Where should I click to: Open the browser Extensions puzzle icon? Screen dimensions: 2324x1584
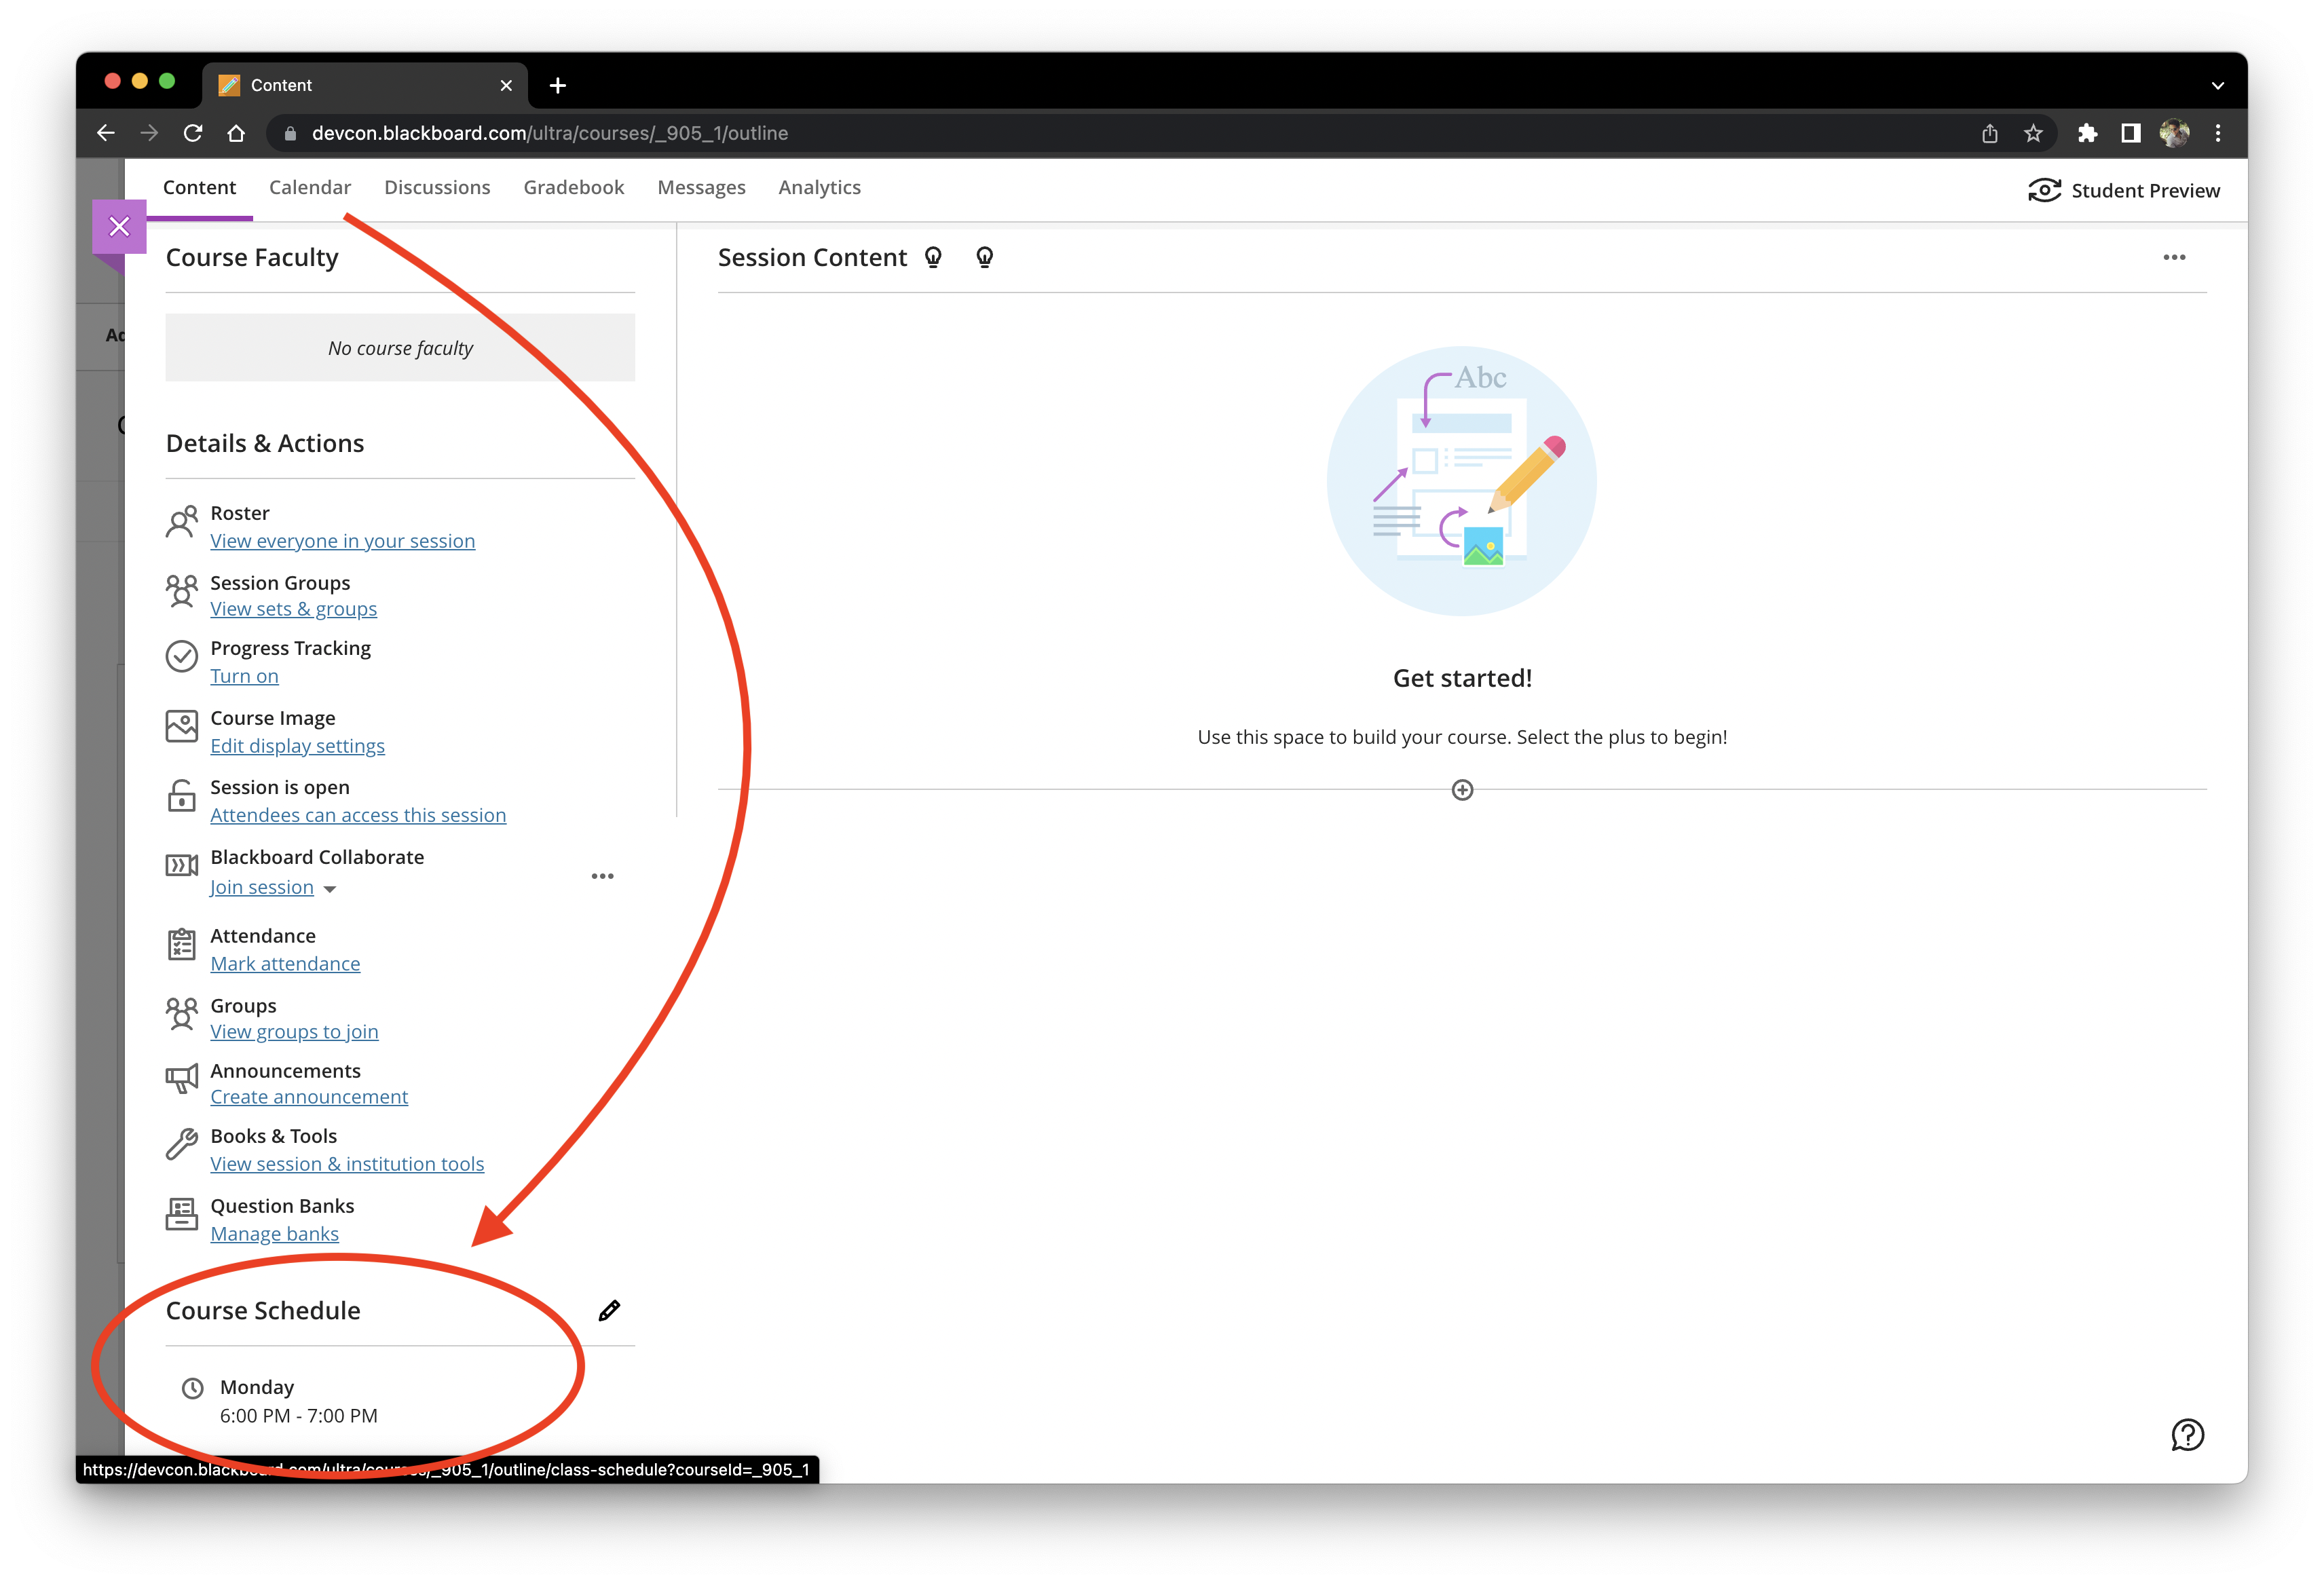click(x=2087, y=133)
